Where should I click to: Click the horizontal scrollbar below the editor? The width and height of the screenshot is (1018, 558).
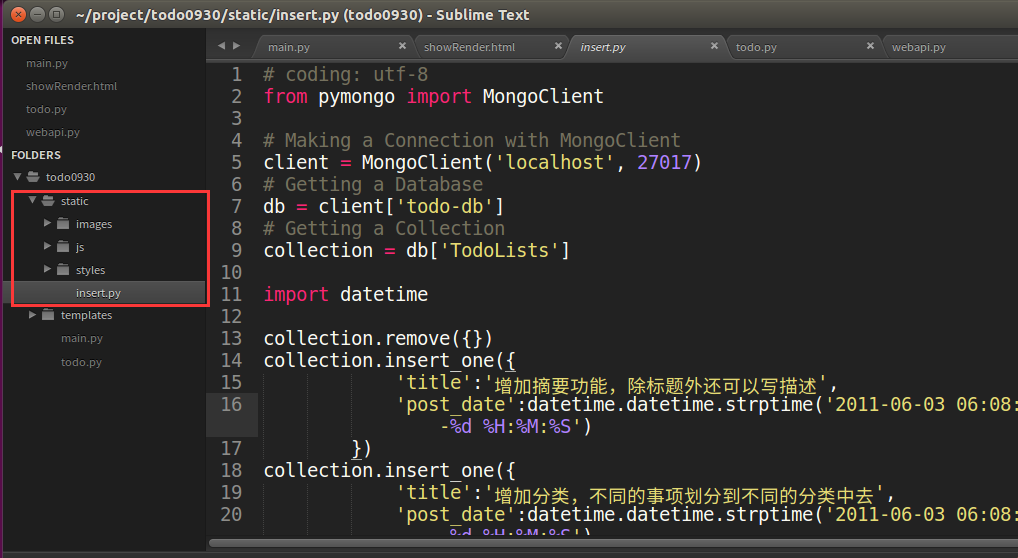pyautogui.click(x=600, y=543)
